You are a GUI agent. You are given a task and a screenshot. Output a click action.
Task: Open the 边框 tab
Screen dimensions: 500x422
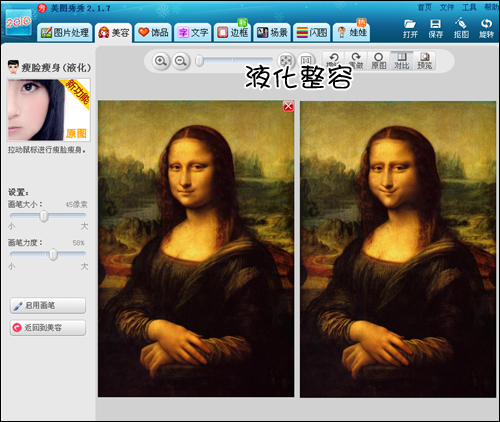point(232,33)
